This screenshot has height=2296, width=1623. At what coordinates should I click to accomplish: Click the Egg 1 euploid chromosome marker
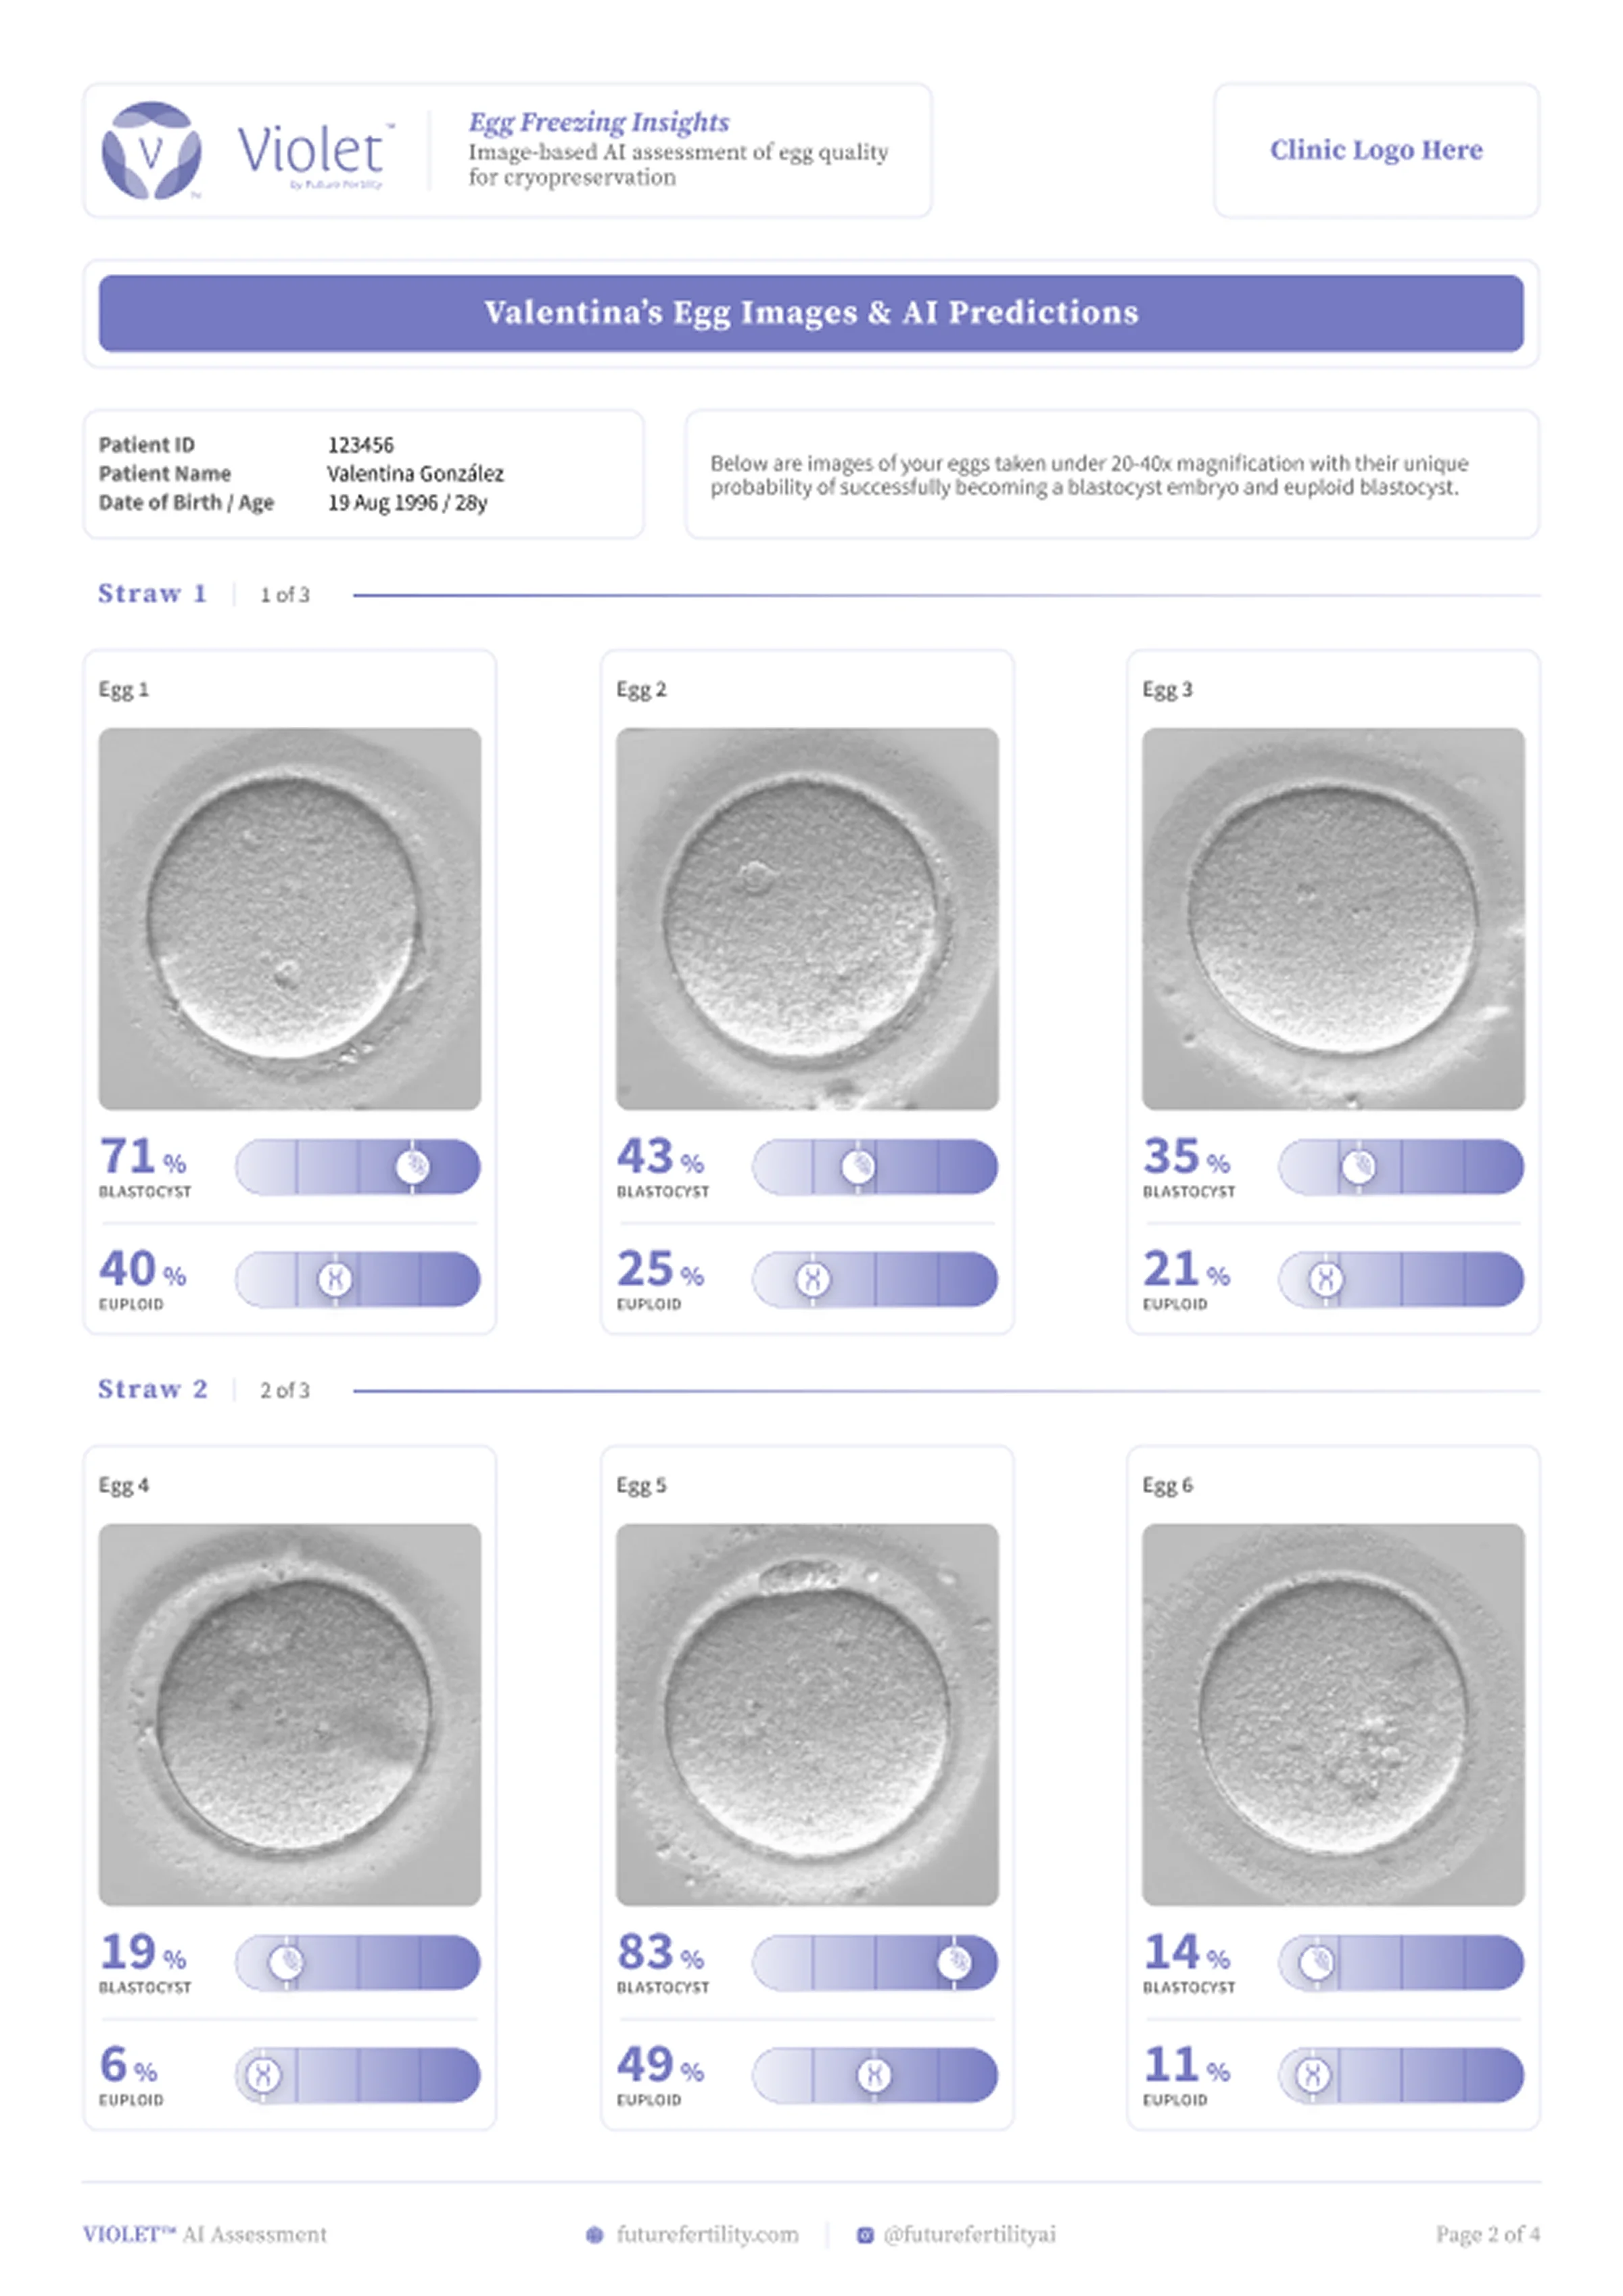(335, 1278)
